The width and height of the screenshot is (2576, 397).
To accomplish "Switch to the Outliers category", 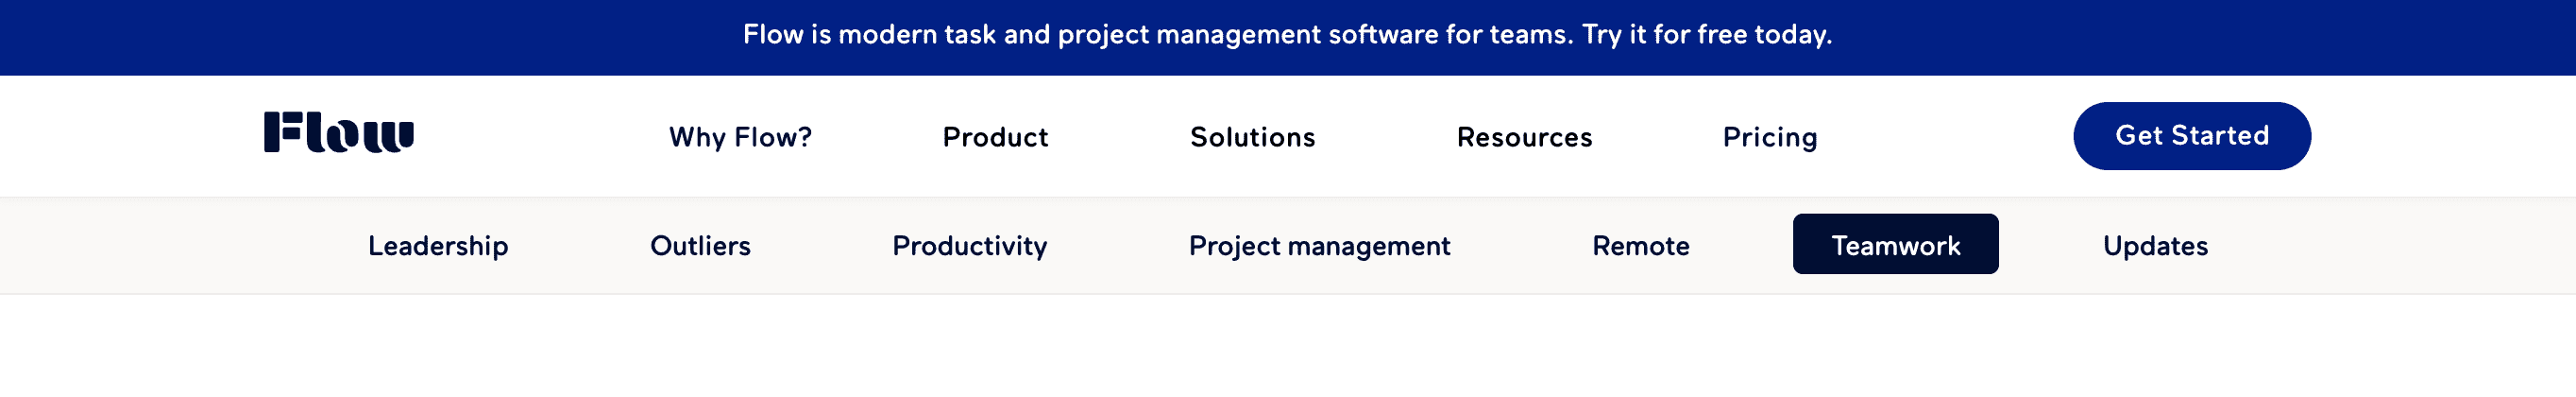I will 700,245.
